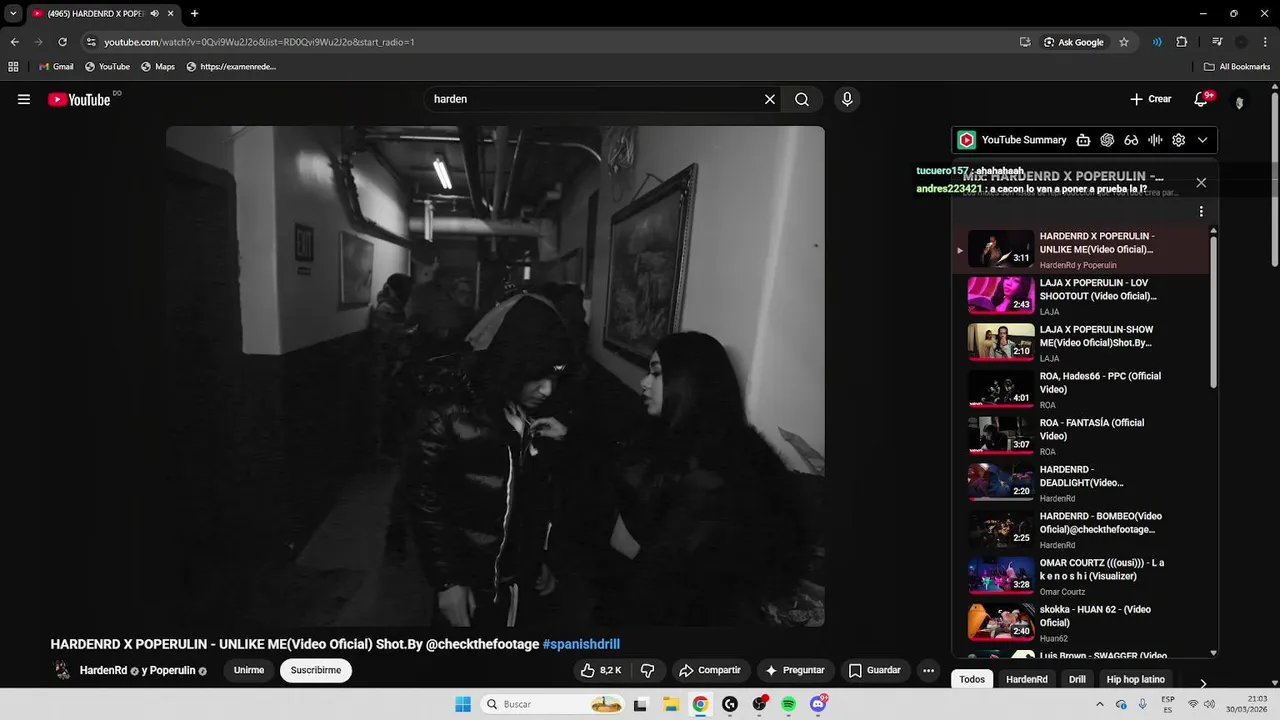Click the robot icon in YouTube Summary
The height and width of the screenshot is (720, 1280).
(1083, 140)
